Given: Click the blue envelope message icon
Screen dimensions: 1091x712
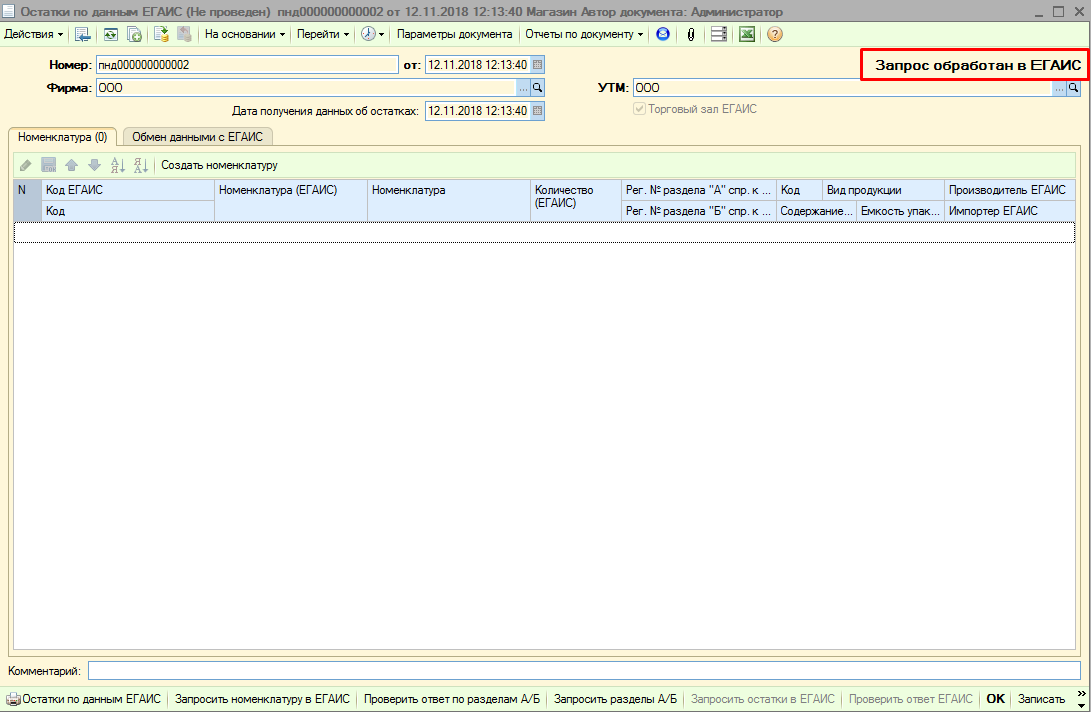Looking at the screenshot, I should coord(663,34).
